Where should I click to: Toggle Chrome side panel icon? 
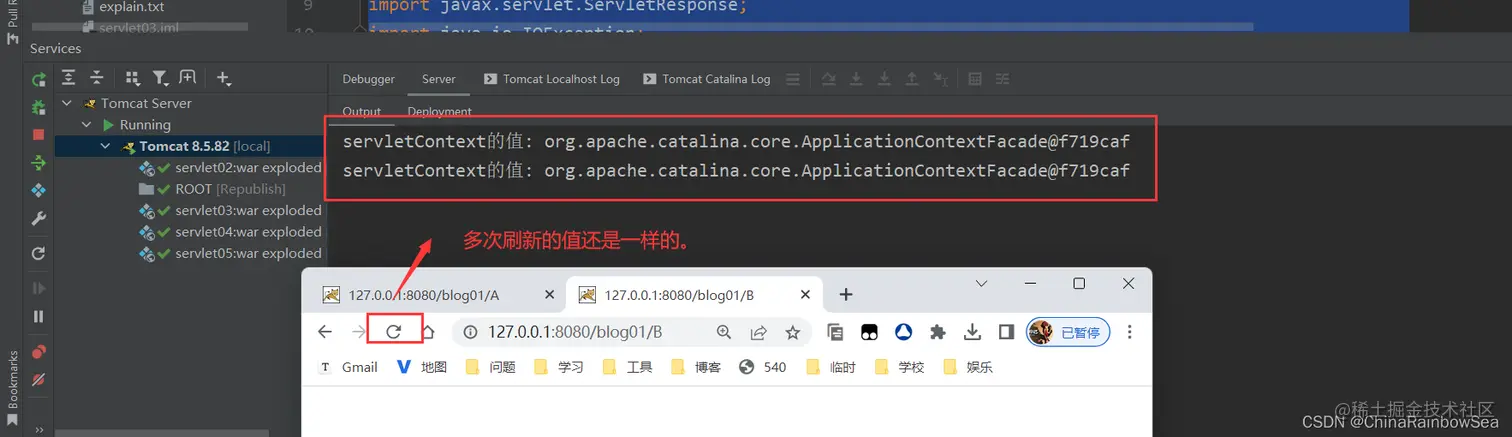(1006, 332)
